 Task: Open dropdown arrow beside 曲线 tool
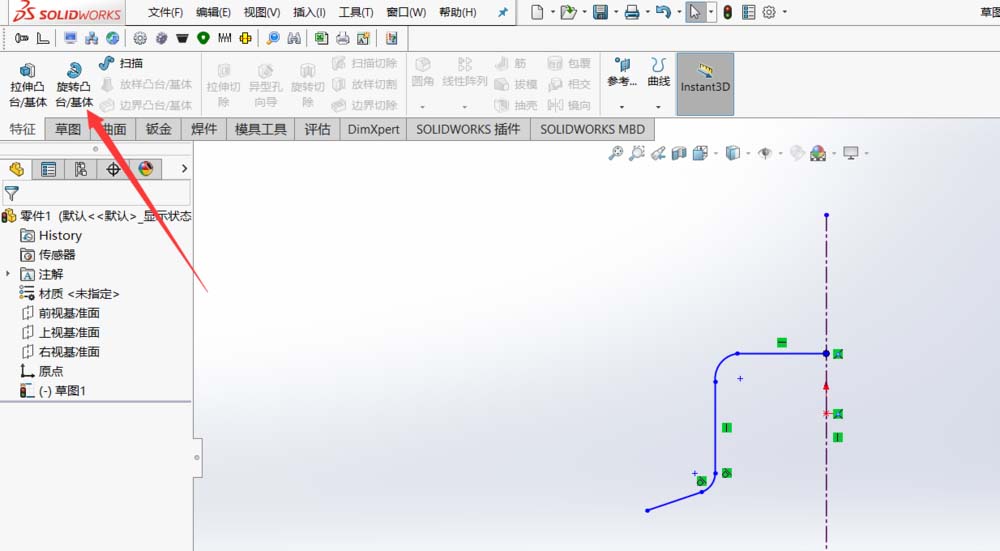658,107
